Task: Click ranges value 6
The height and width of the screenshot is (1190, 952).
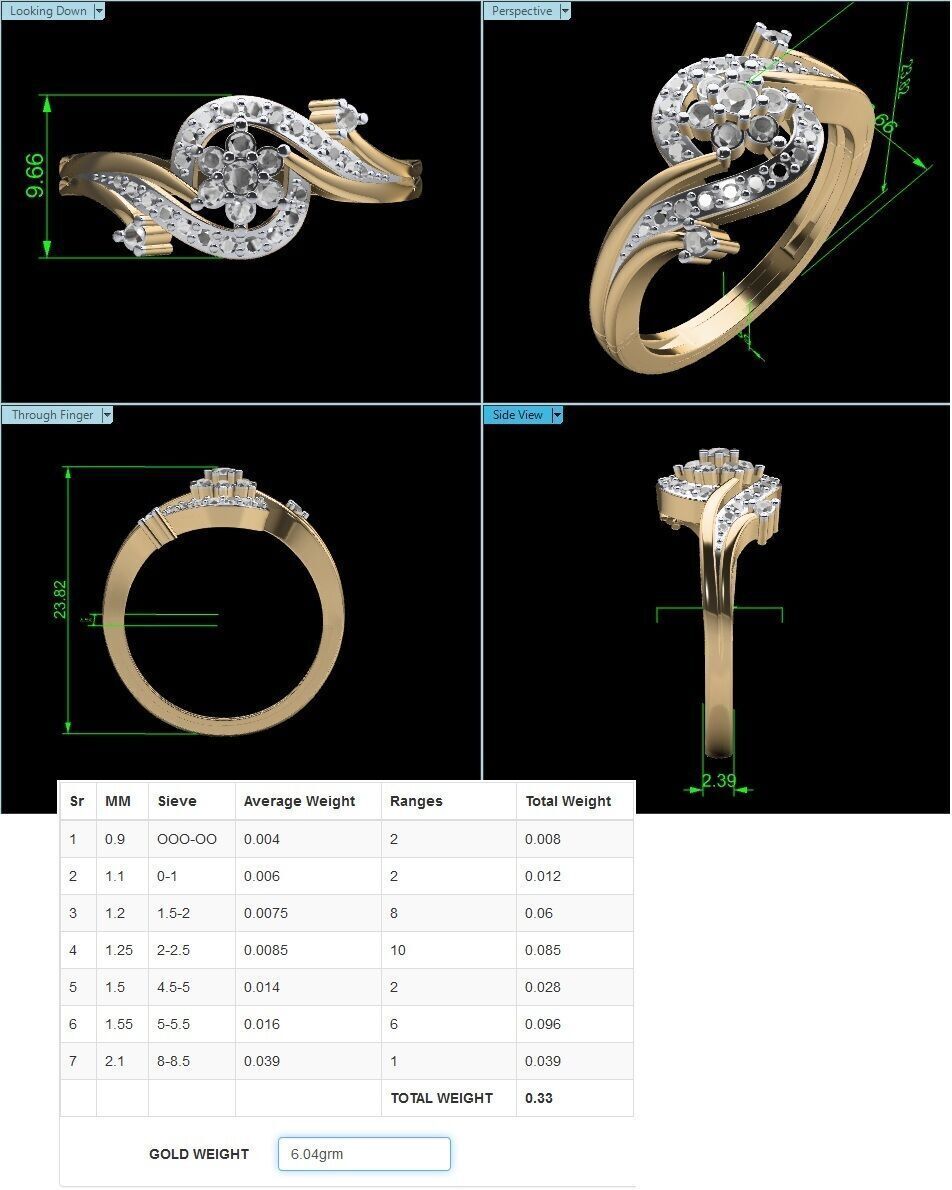Action: tap(393, 1025)
